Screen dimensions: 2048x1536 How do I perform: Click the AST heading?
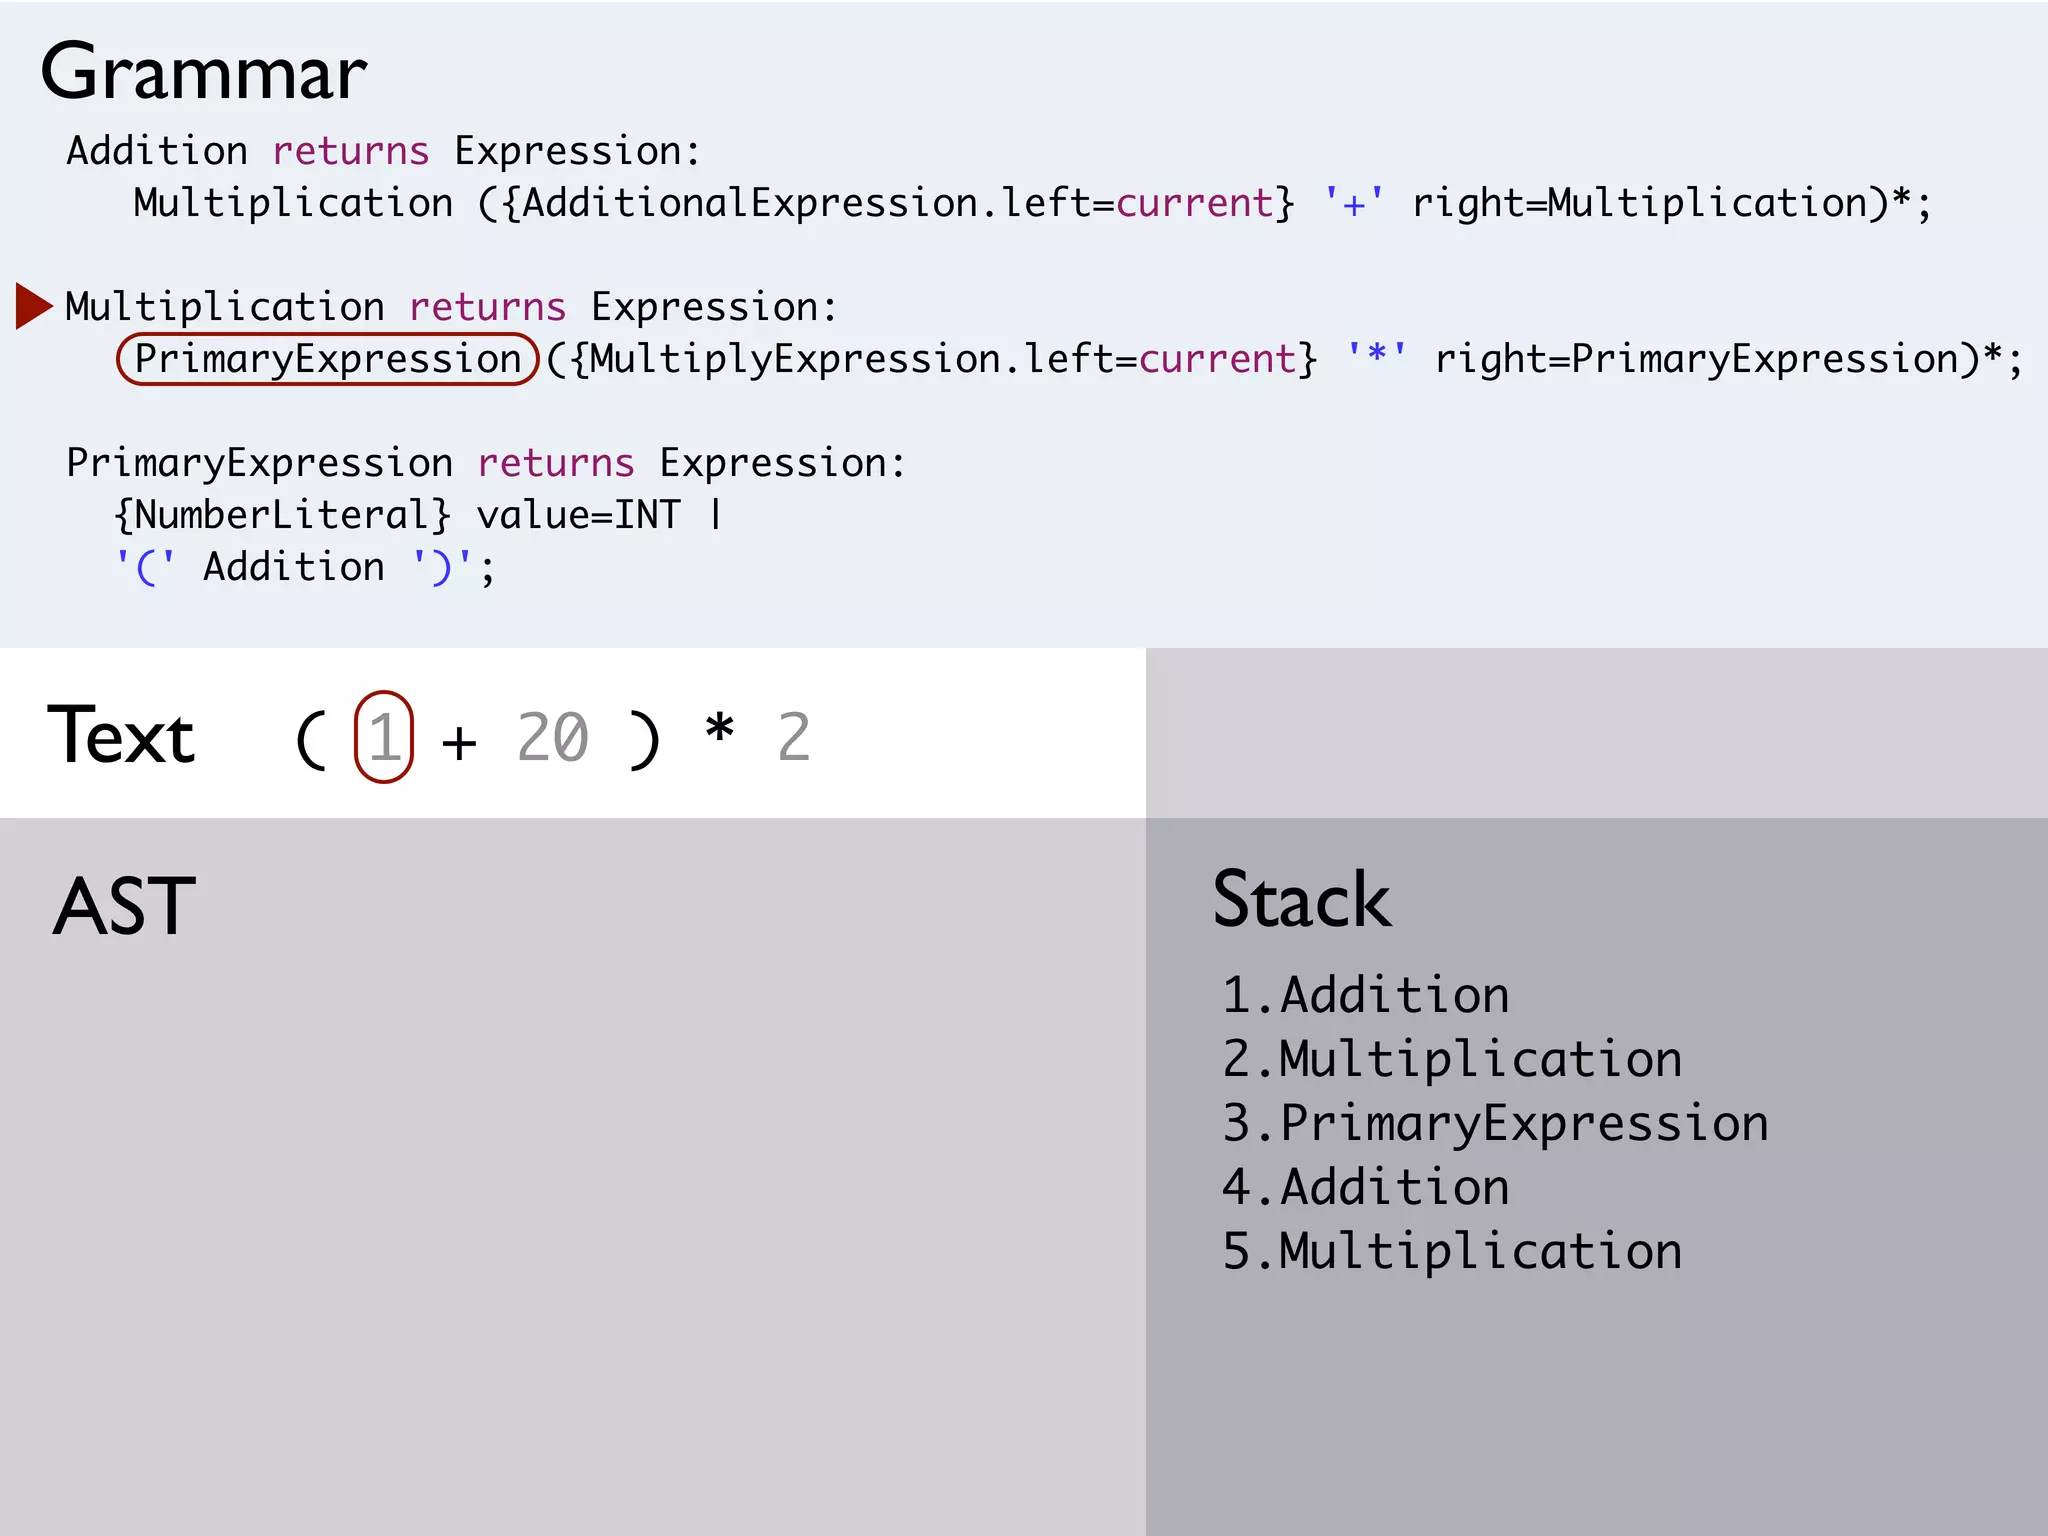(x=124, y=906)
